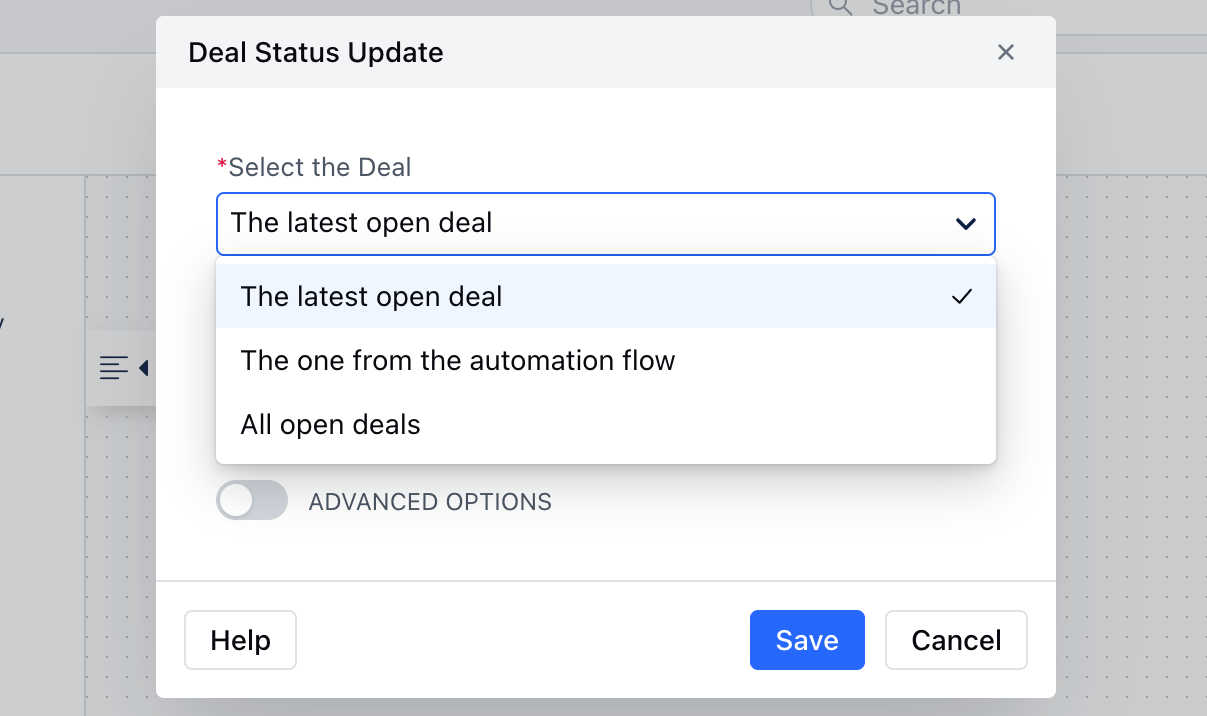Open the Help button

point(240,640)
